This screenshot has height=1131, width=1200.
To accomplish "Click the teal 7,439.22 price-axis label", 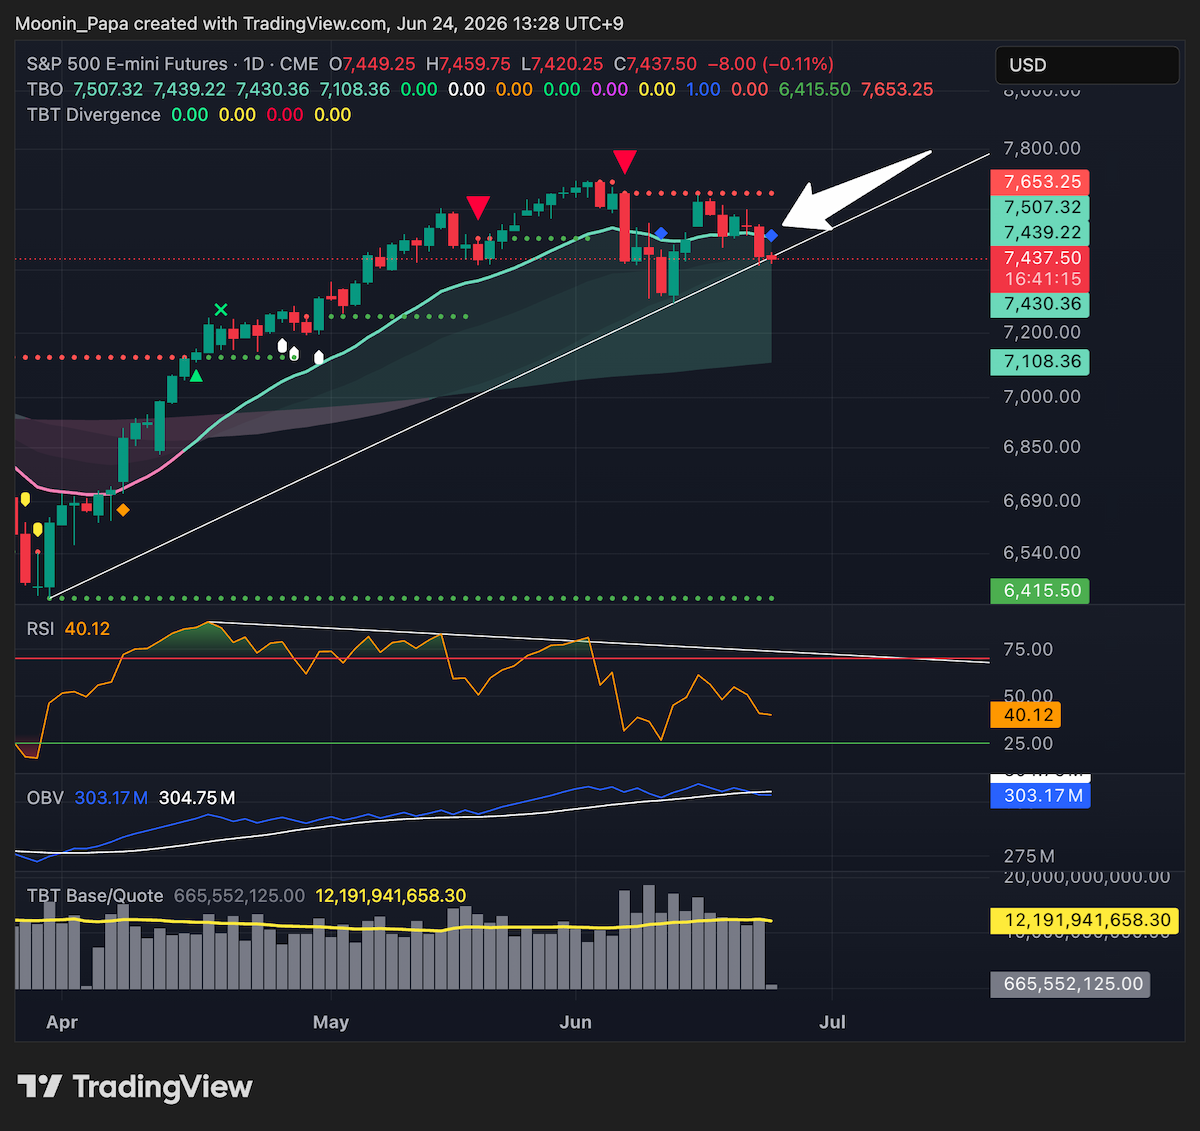I will pyautogui.click(x=1040, y=232).
